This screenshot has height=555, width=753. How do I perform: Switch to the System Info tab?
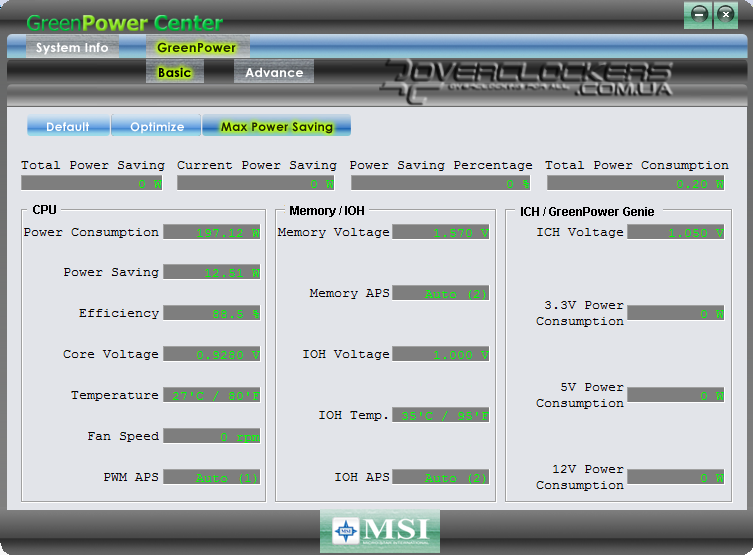(72, 48)
